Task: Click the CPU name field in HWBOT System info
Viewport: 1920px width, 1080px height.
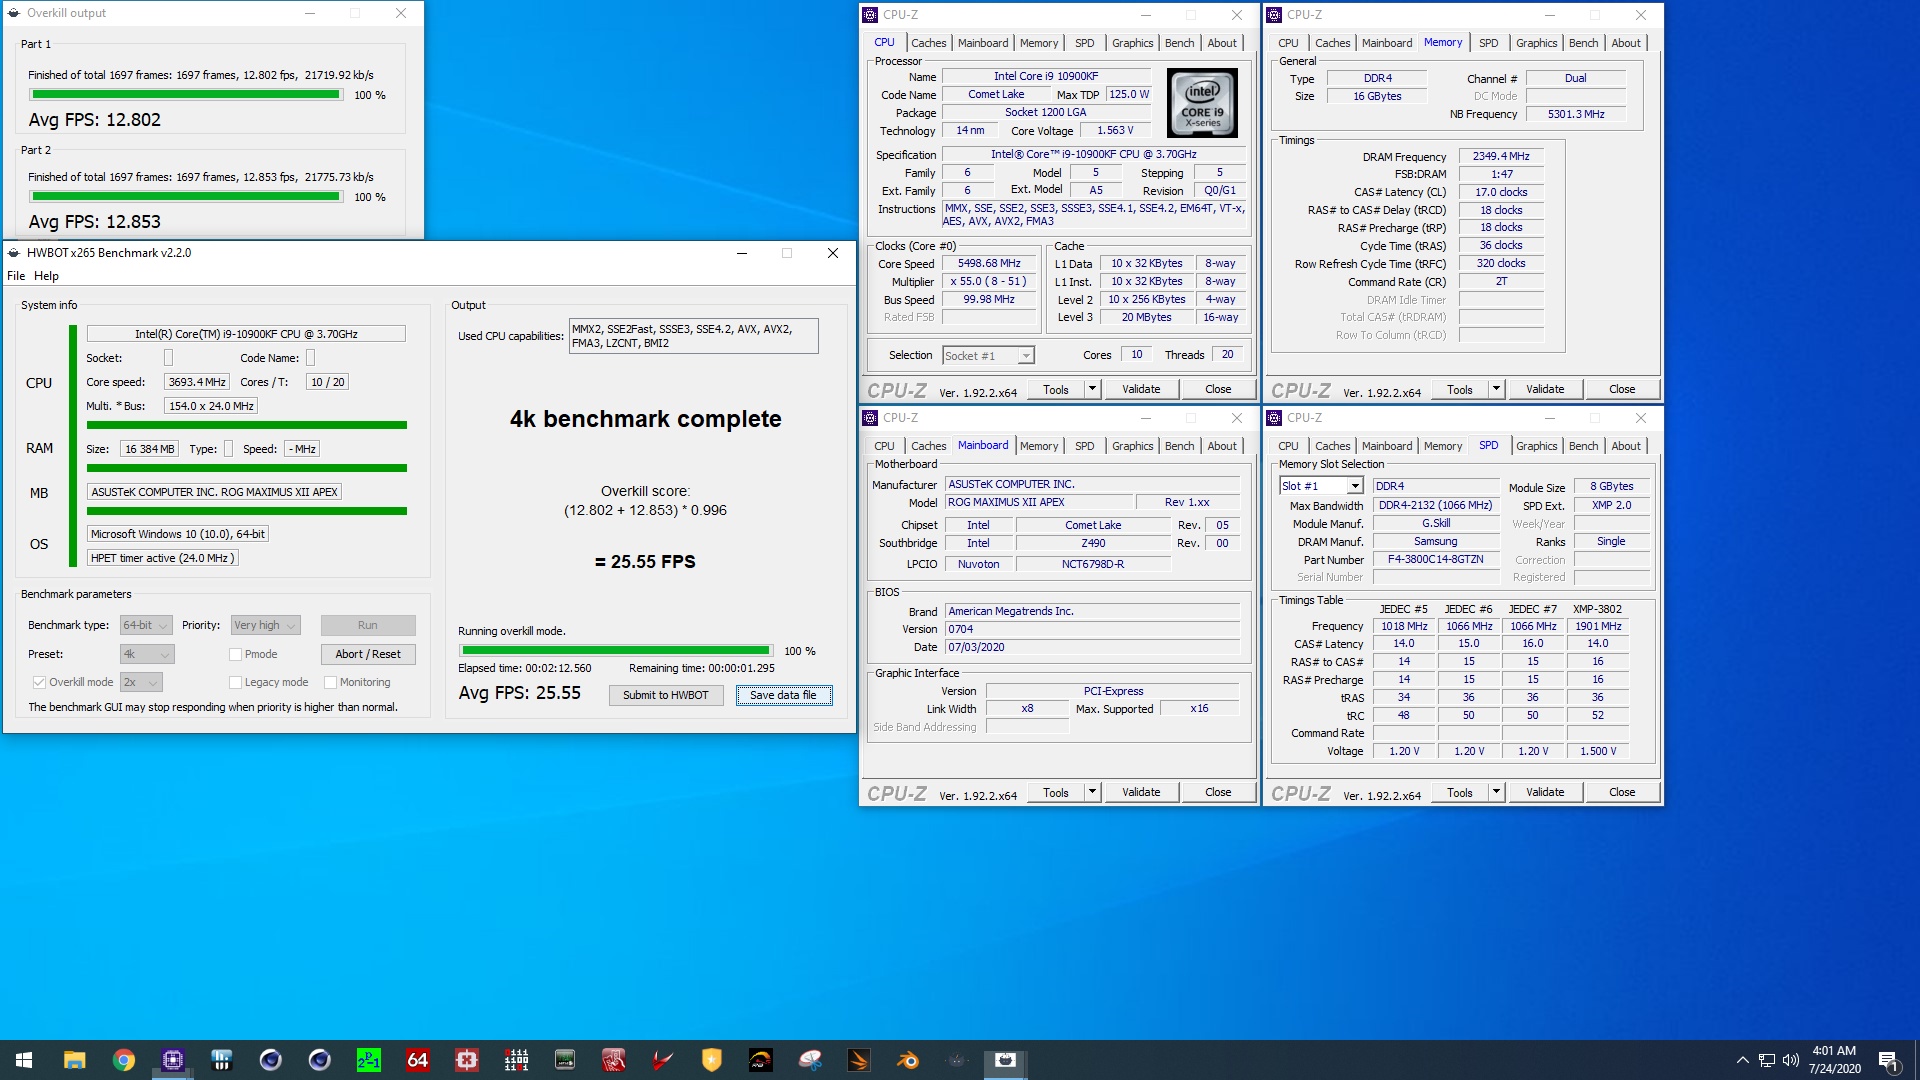Action: (246, 334)
